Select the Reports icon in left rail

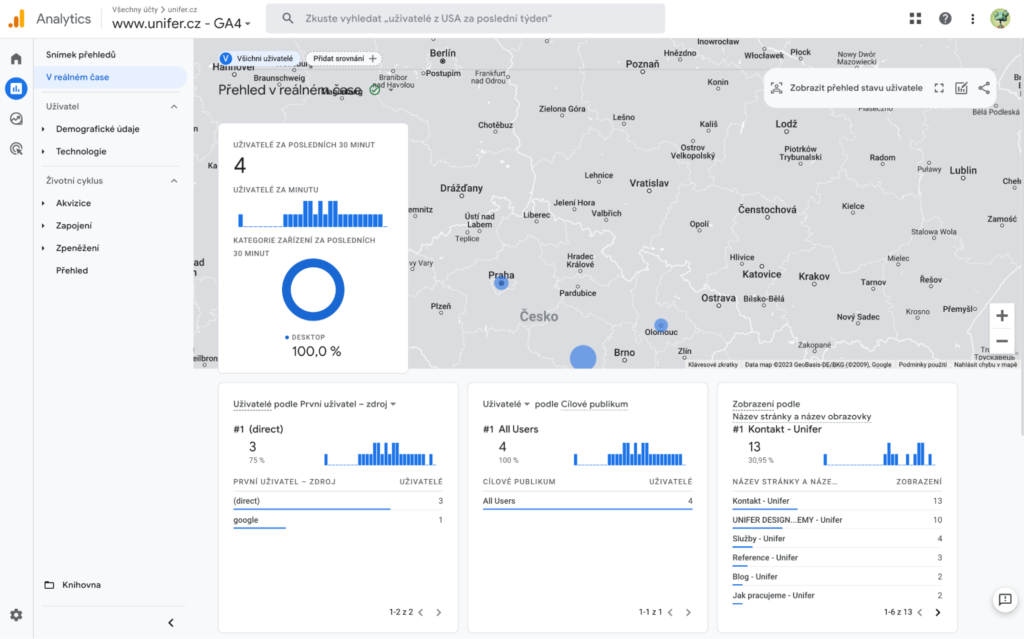16,88
